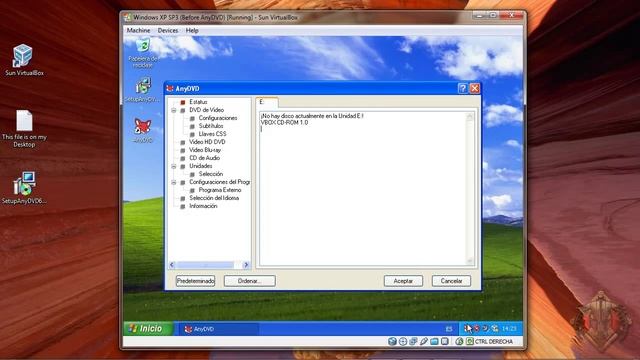Select Información in the tree
Viewport: 640px width, 360px height.
203,206
